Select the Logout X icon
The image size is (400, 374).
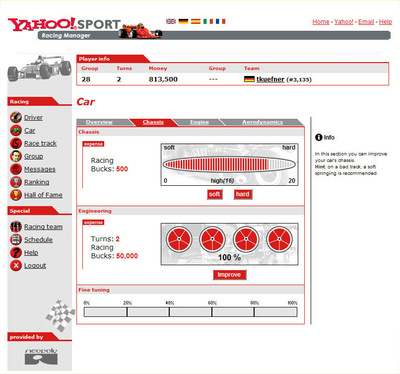[x=16, y=266]
